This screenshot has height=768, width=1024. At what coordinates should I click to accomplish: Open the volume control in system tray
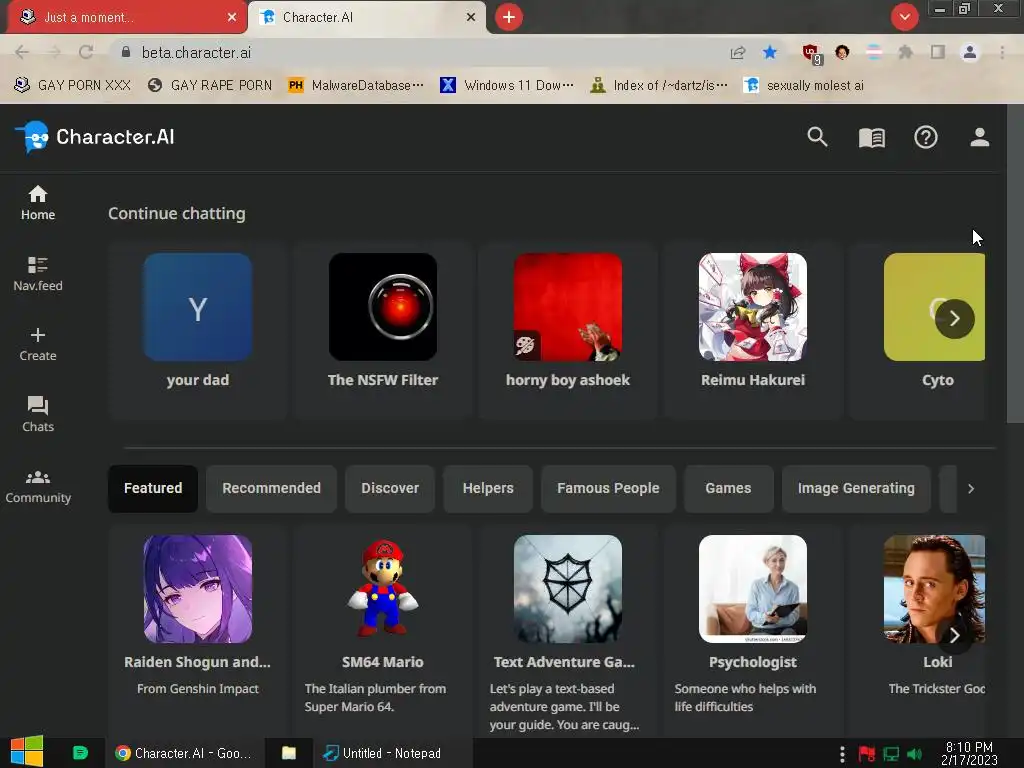click(914, 754)
